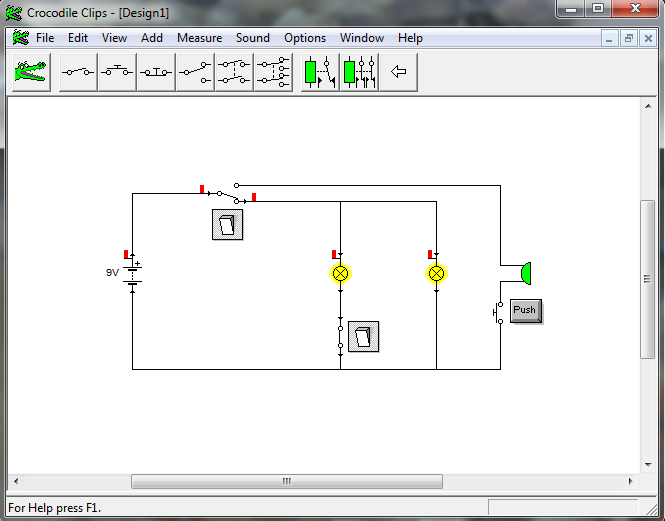Screen dimensions: 665x521
Task: Open the Measure menu
Action: click(199, 38)
